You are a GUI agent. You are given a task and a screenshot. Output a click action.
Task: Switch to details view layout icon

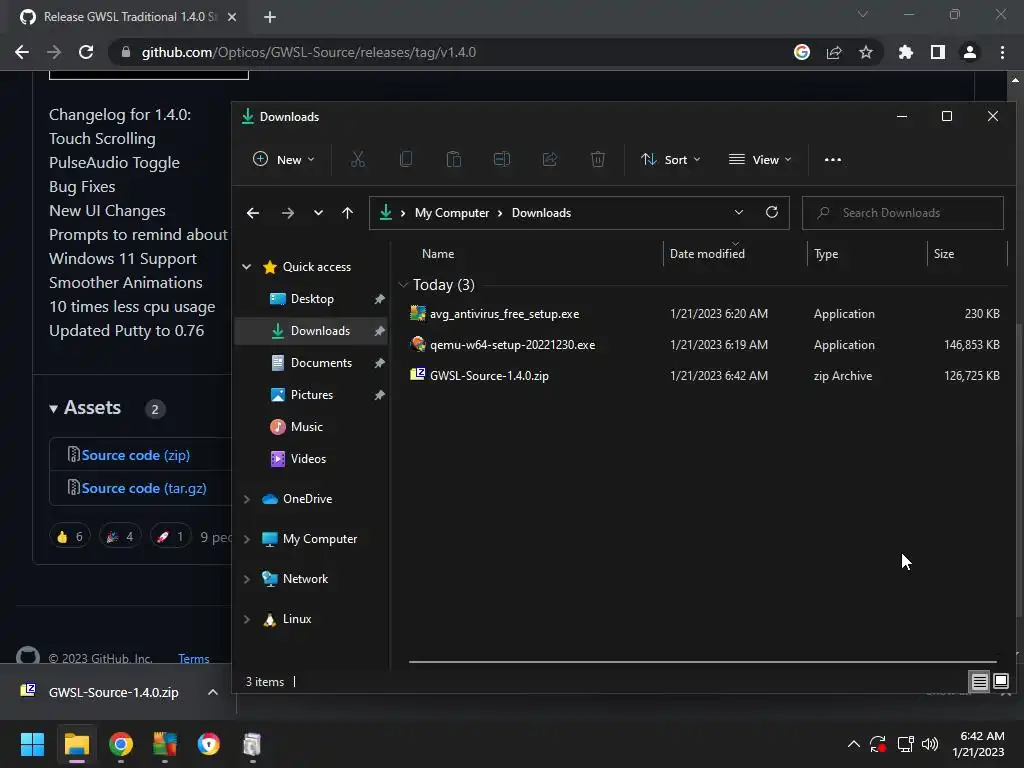point(980,682)
